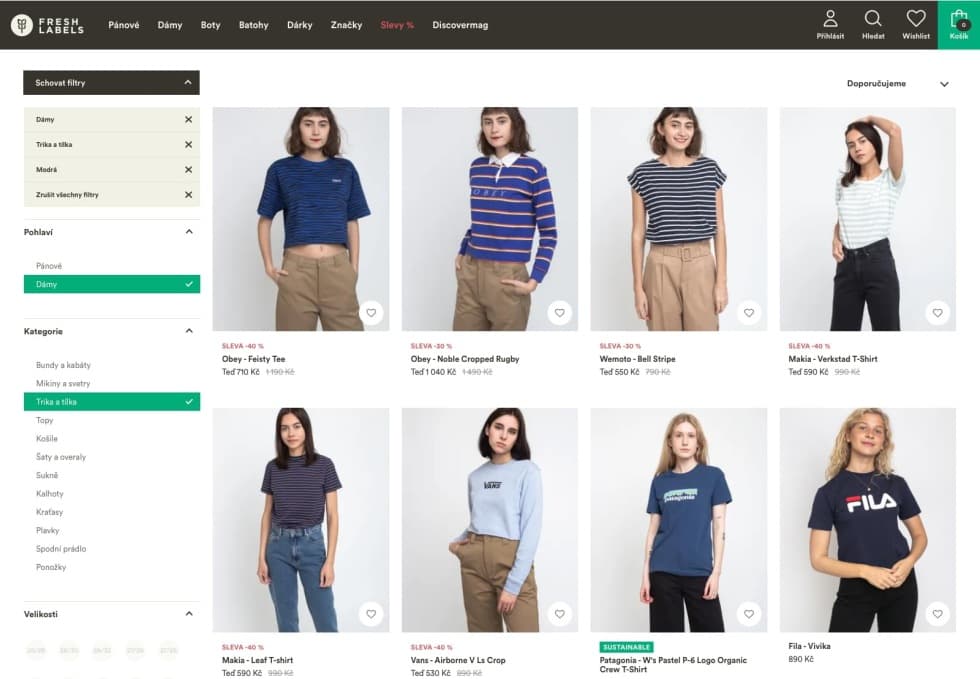Select Plavky category filter

click(48, 530)
